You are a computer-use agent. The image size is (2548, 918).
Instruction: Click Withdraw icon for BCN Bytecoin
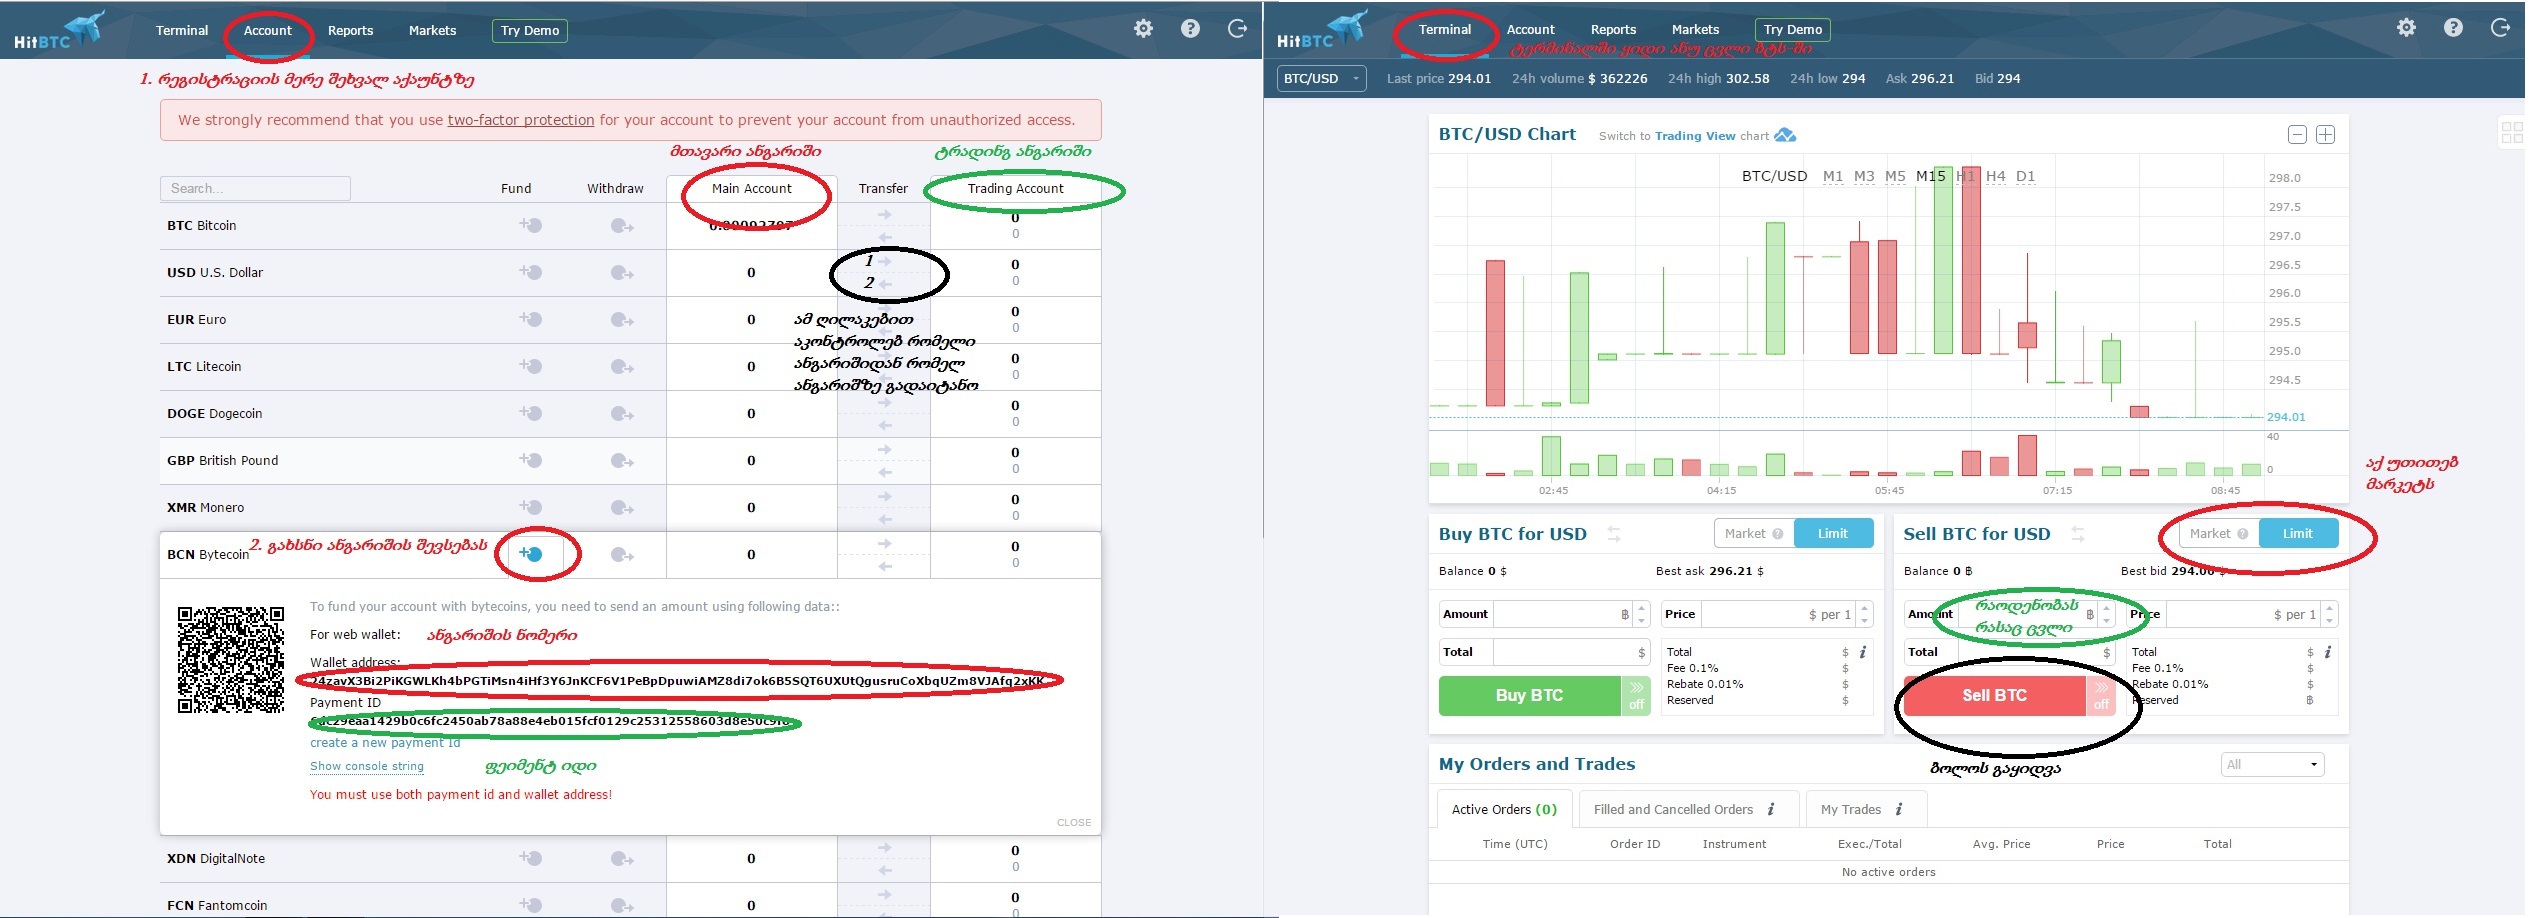click(x=622, y=555)
